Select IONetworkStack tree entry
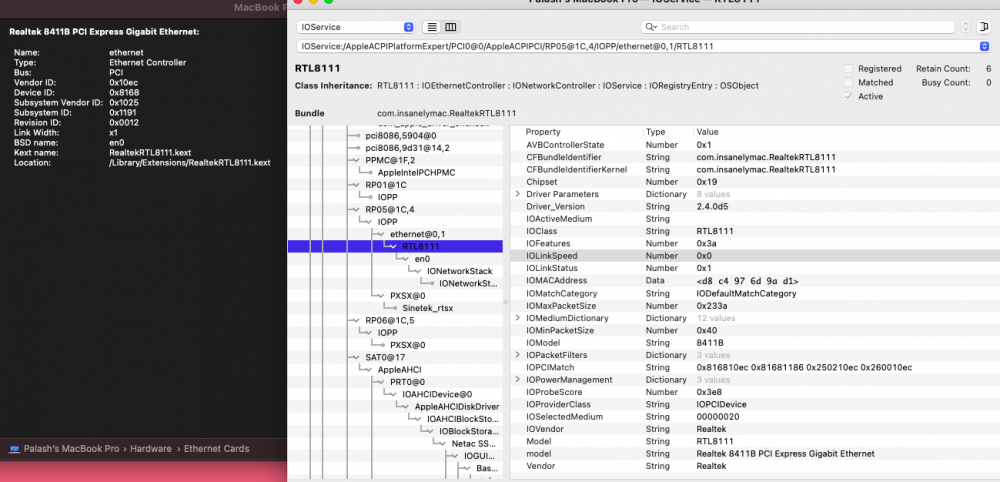Screen dimensions: 1000x482 (460, 271)
